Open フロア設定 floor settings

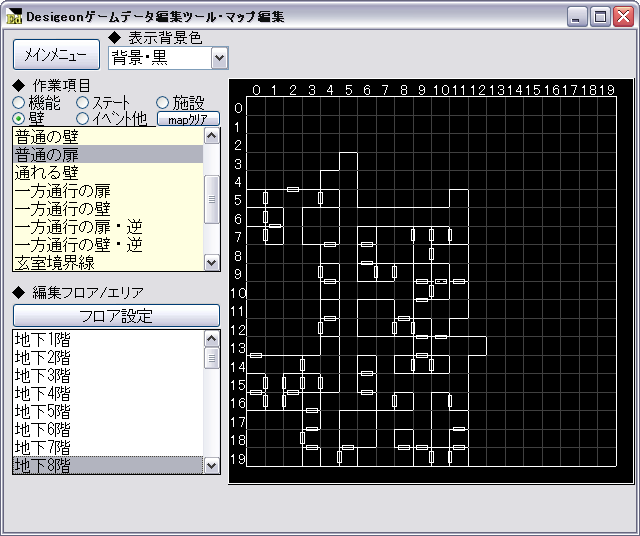pyautogui.click(x=116, y=316)
